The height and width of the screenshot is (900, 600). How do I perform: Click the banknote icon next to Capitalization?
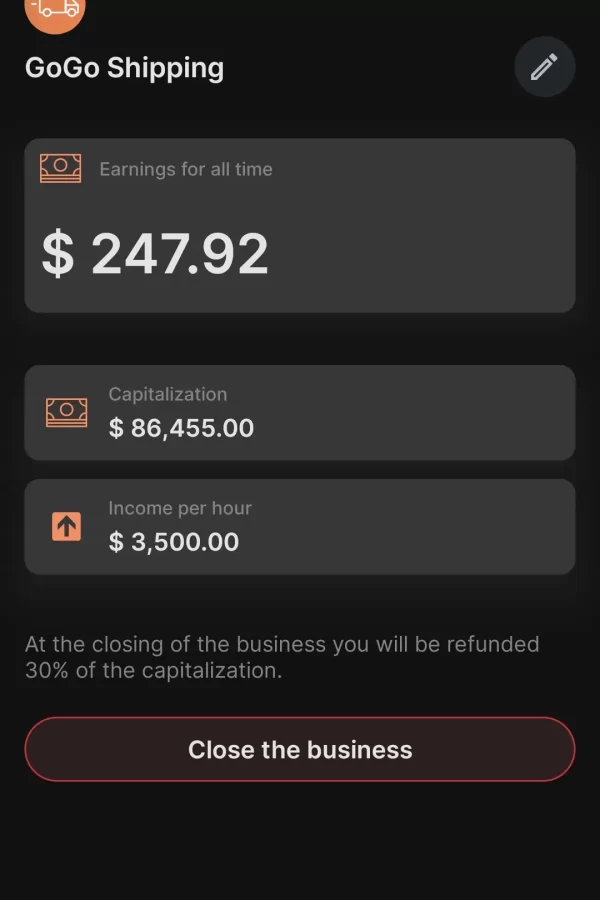(x=66, y=412)
